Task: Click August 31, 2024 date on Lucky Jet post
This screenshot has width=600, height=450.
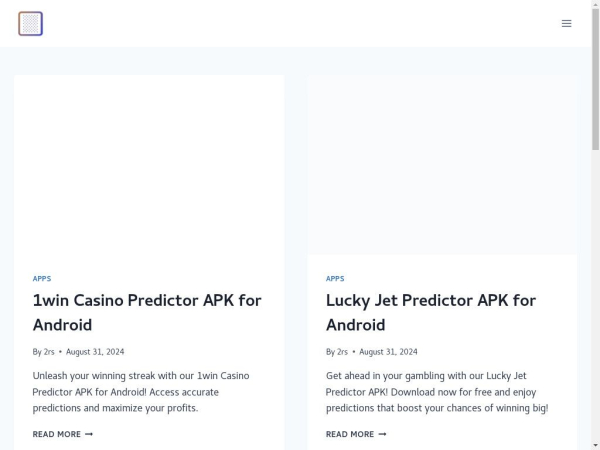Action: (388, 352)
